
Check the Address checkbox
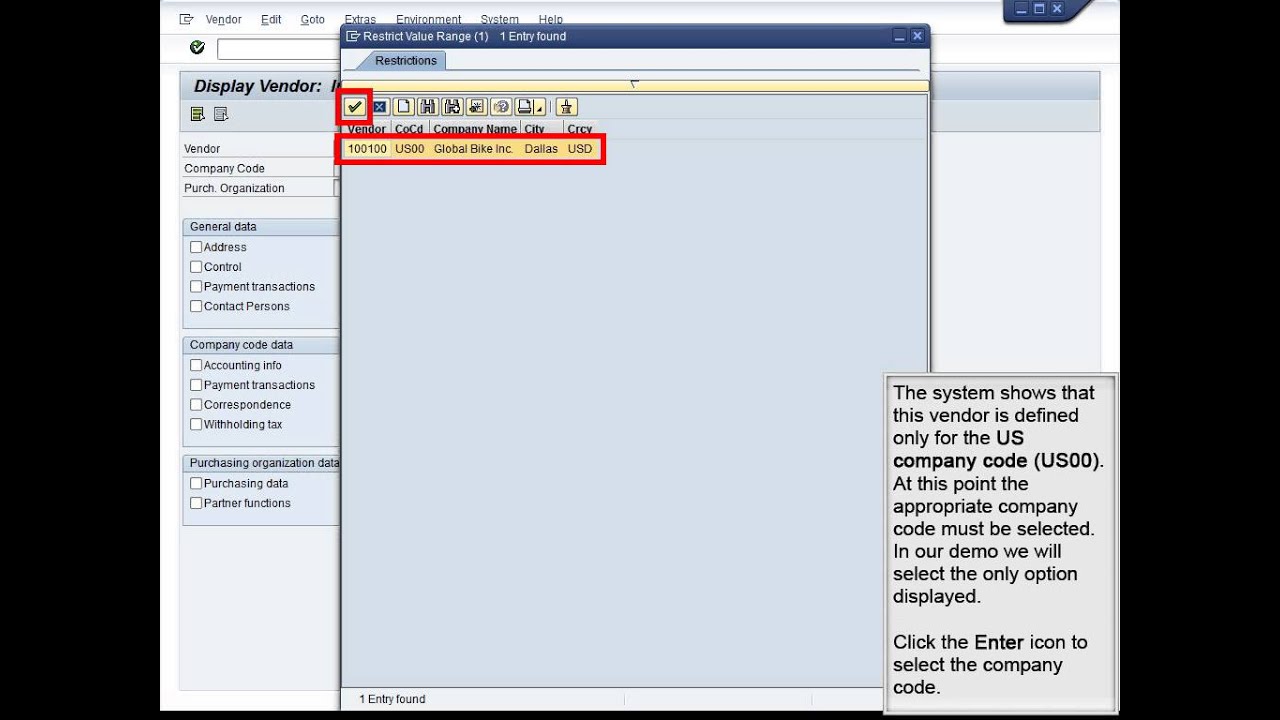(196, 247)
